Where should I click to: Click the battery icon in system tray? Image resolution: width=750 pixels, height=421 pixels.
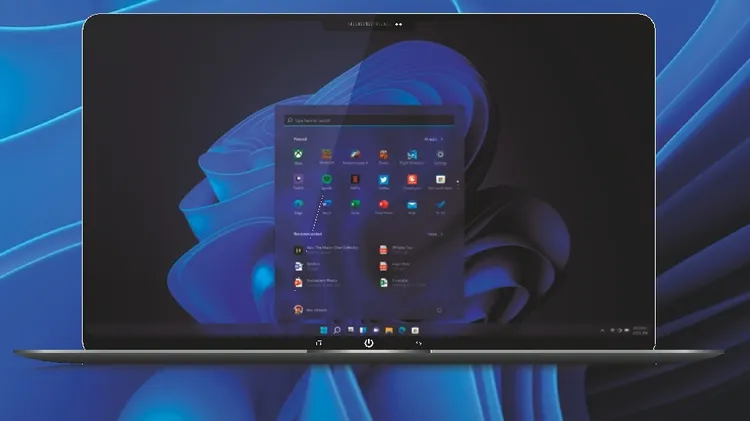click(x=627, y=330)
